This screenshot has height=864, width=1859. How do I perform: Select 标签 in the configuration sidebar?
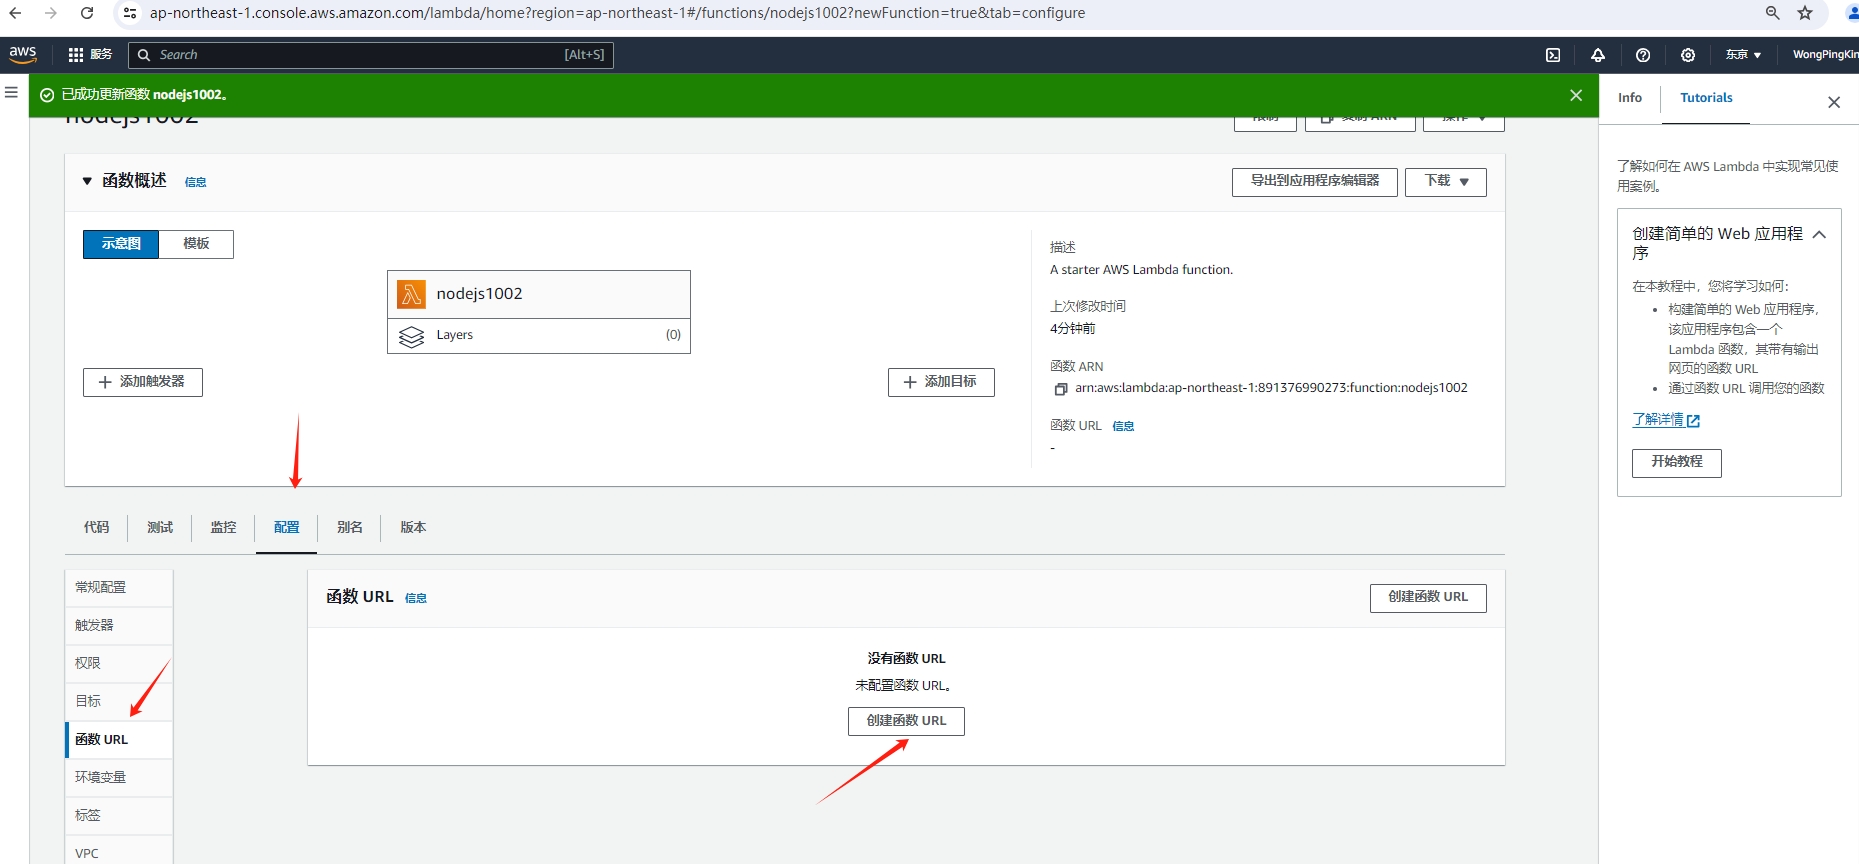coord(119,816)
